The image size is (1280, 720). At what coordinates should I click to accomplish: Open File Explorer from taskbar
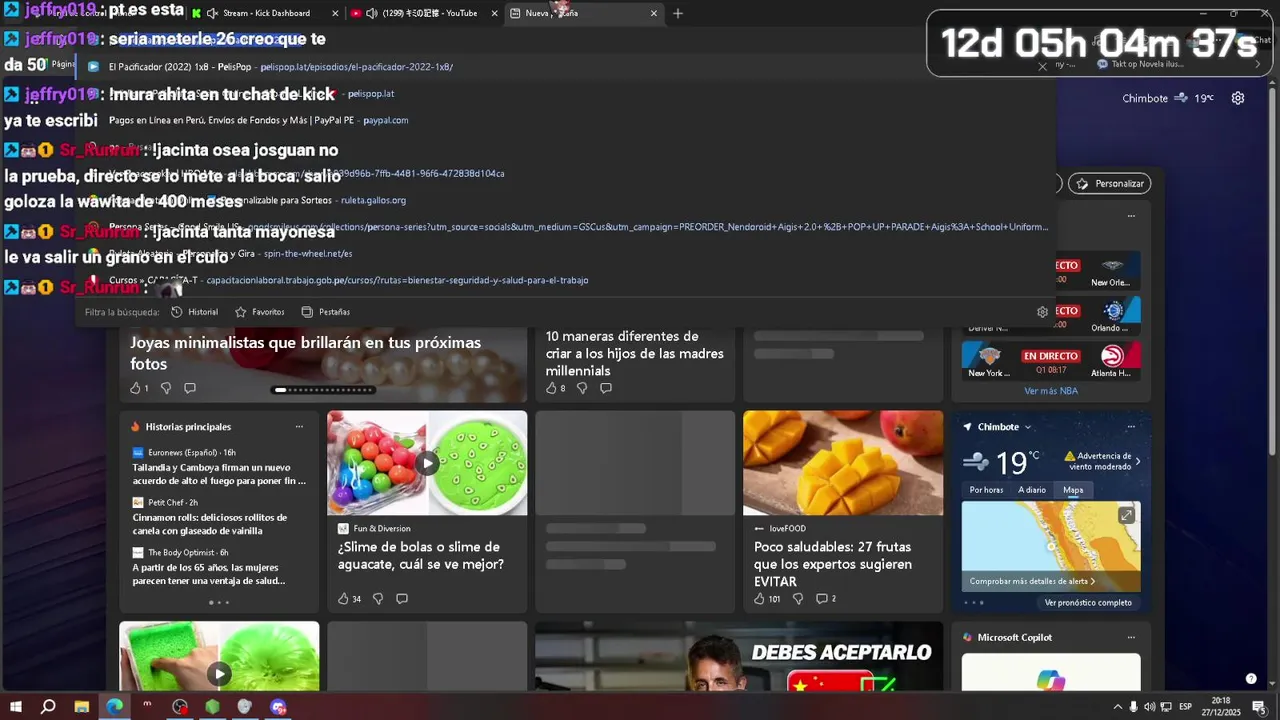(x=82, y=707)
